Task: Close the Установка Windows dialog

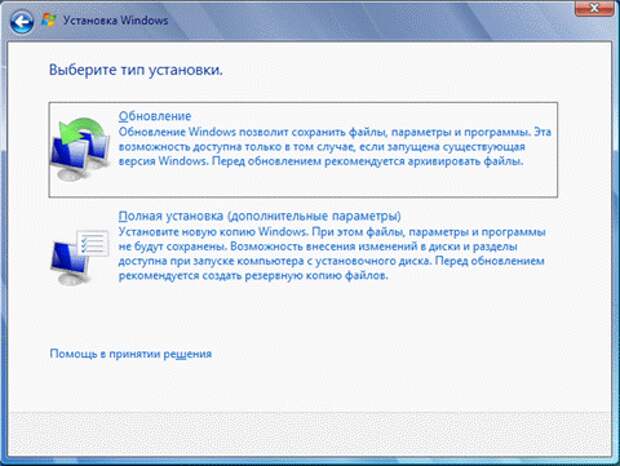Action: 594,8
